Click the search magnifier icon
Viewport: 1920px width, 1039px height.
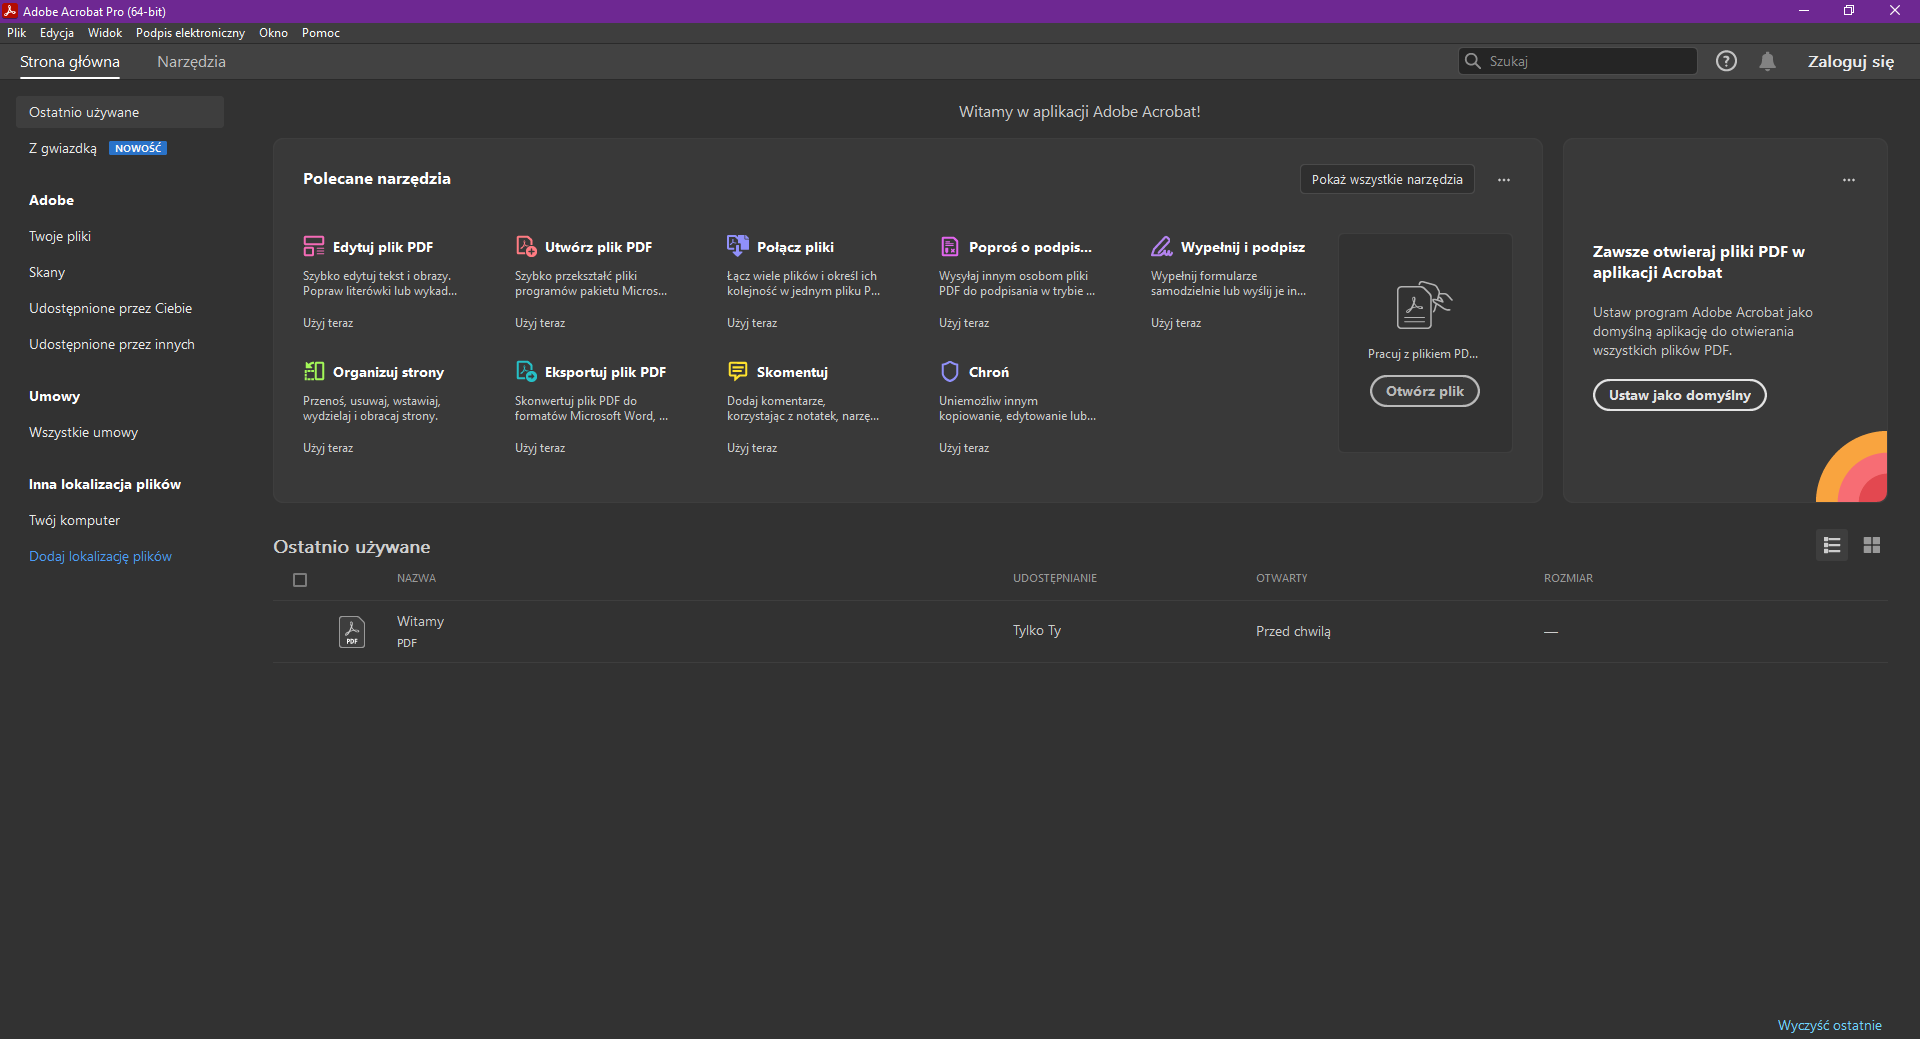[1472, 61]
